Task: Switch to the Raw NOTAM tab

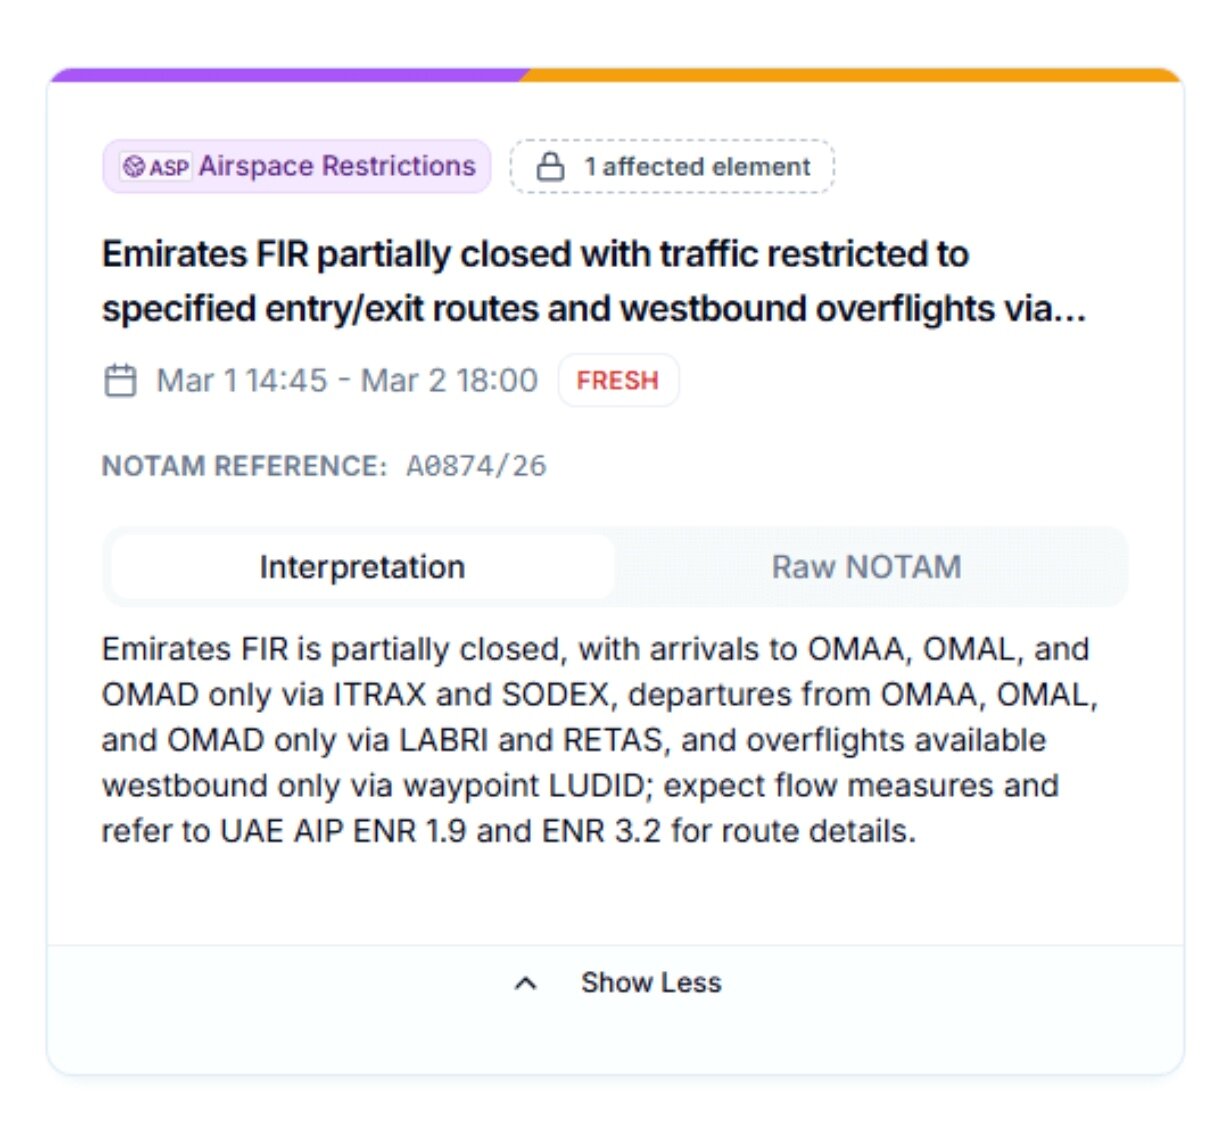Action: coord(866,567)
